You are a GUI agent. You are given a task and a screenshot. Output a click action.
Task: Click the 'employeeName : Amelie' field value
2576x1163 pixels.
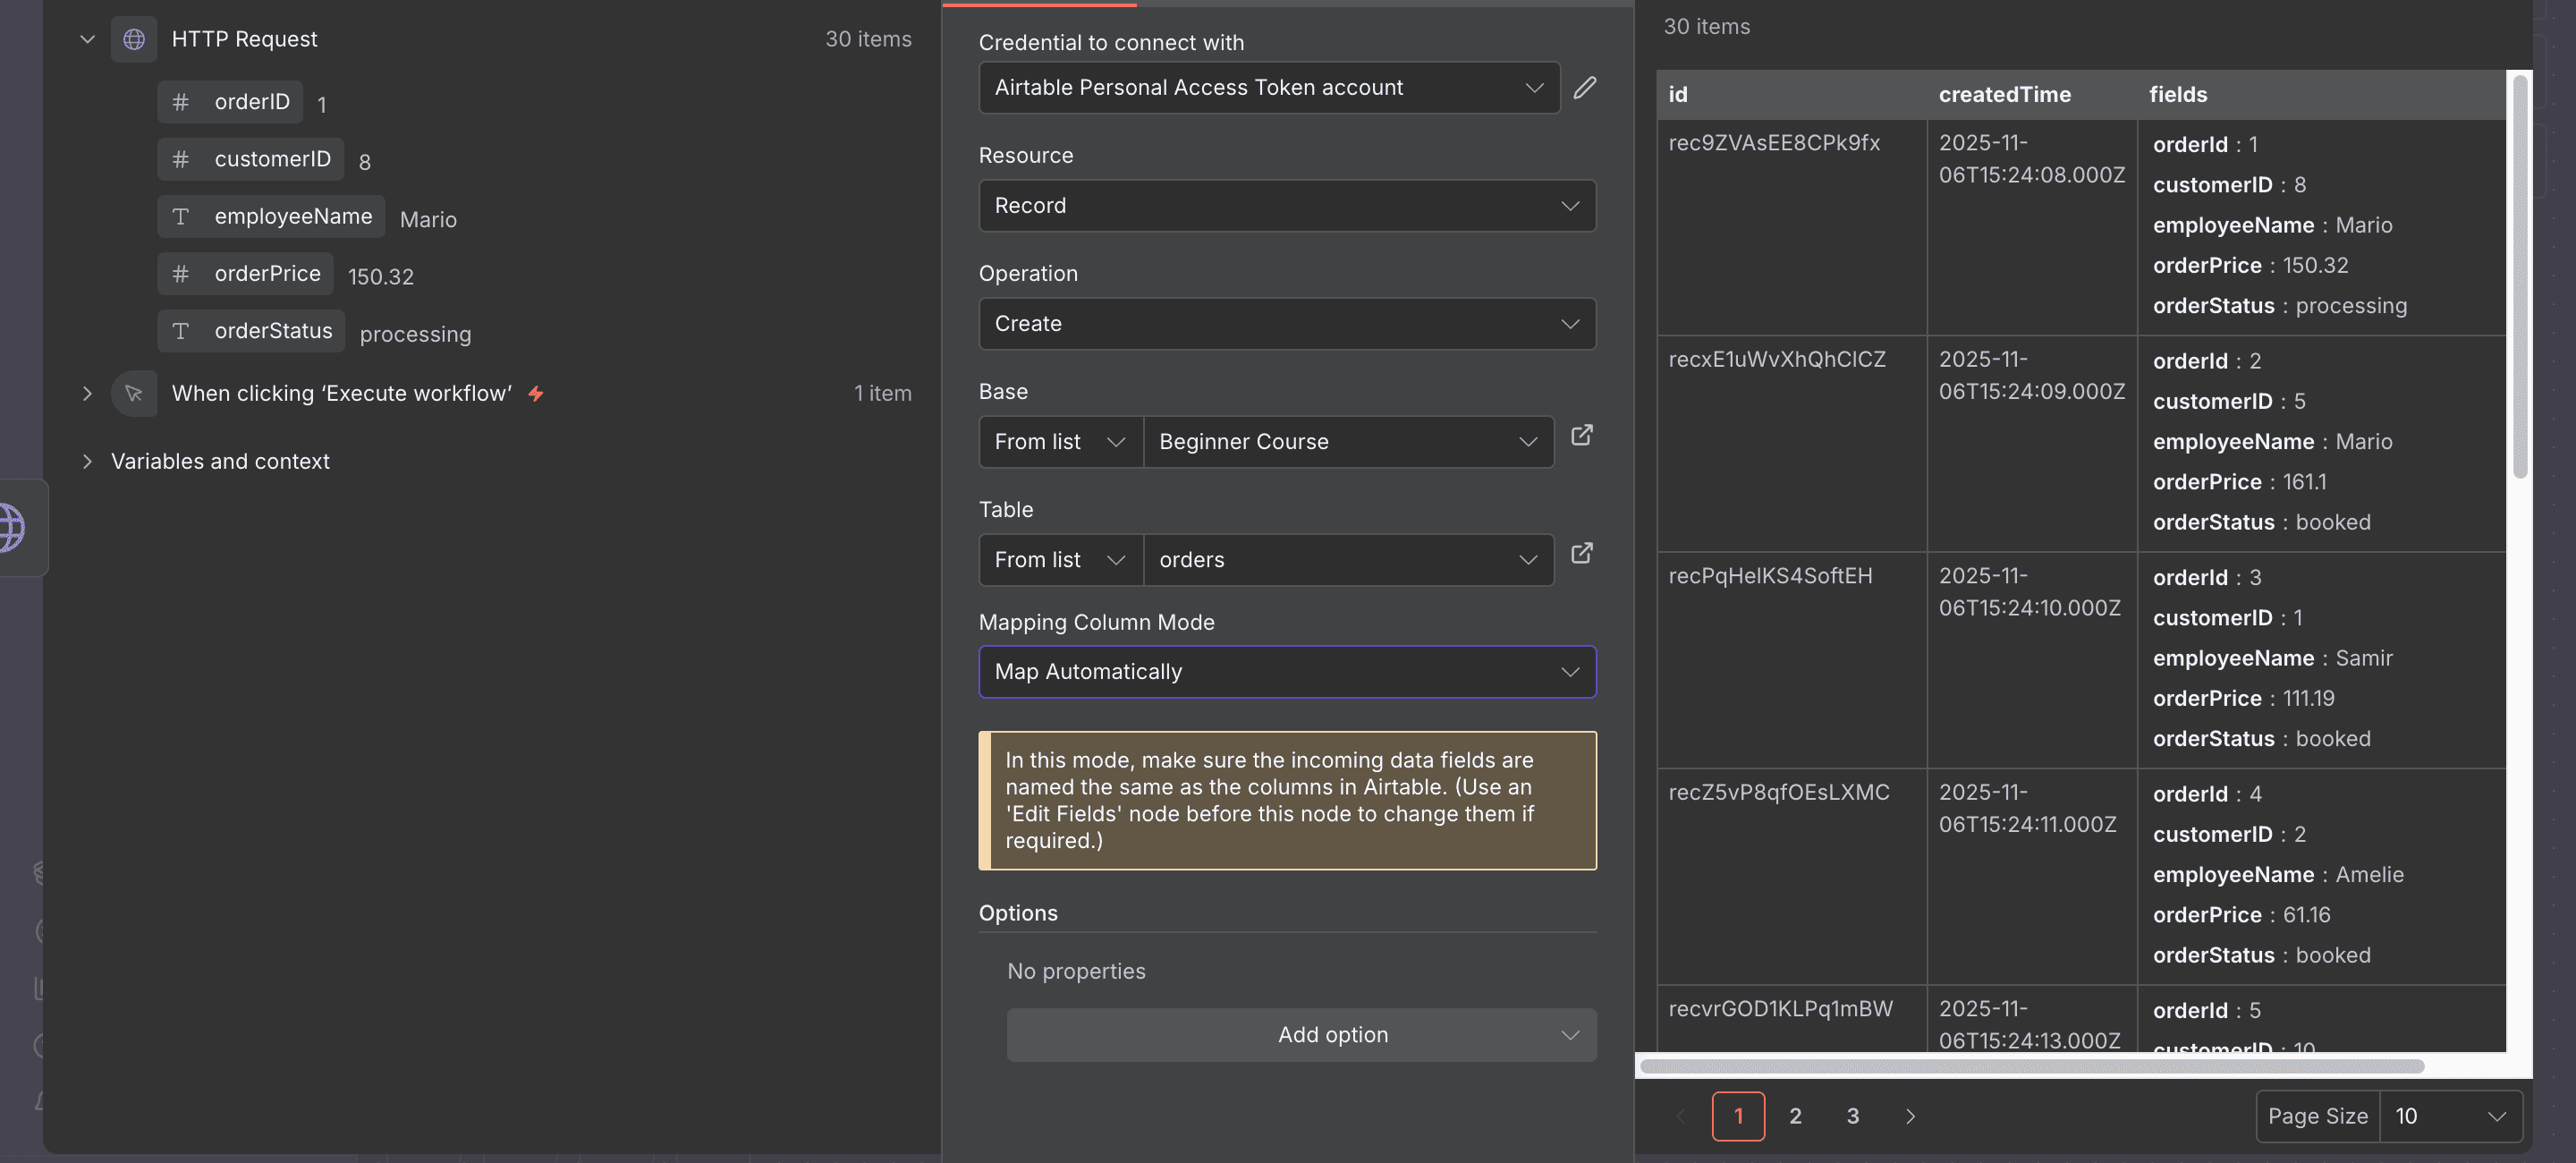point(2277,875)
